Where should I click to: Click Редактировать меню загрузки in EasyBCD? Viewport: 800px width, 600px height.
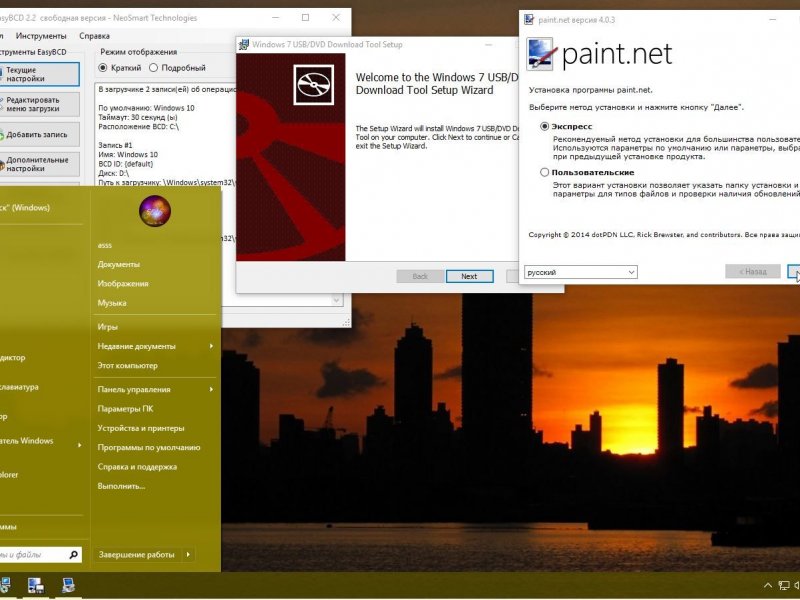click(x=39, y=104)
